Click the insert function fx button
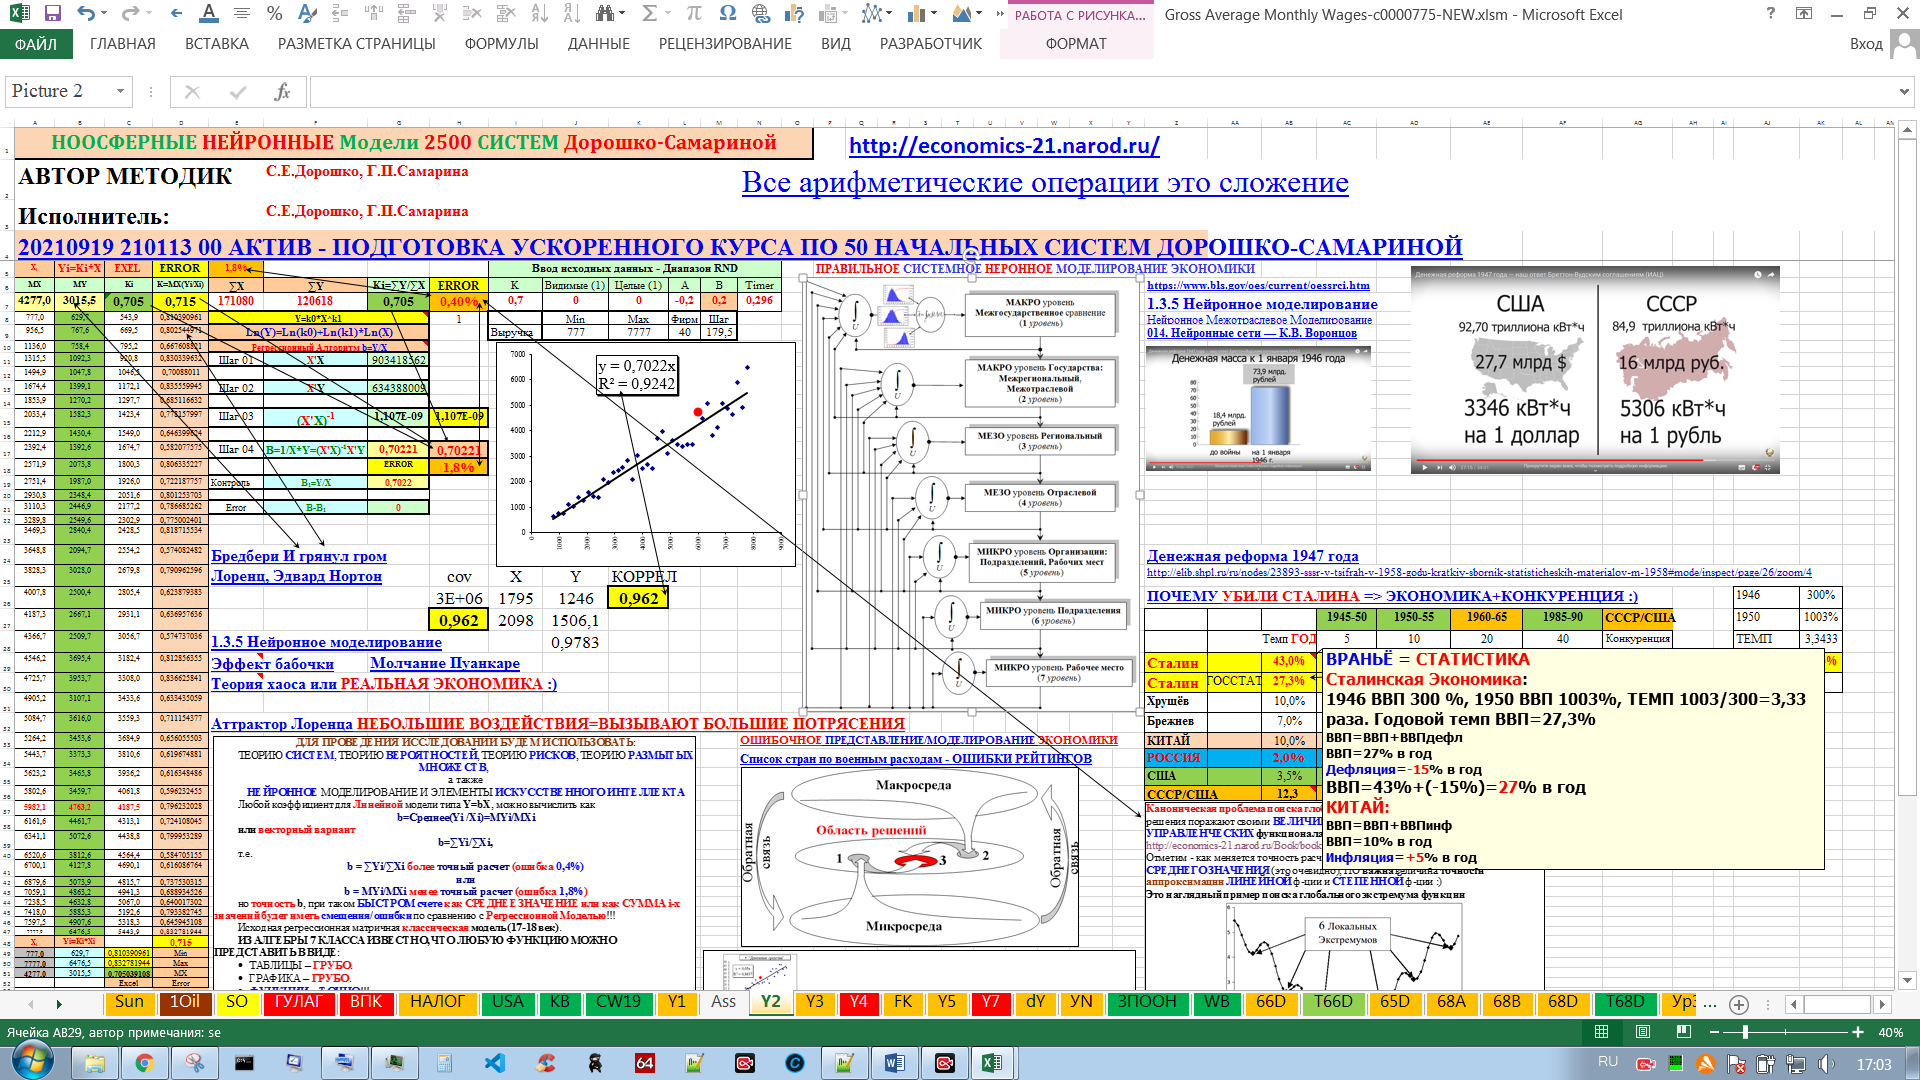This screenshot has width=1920, height=1080. 282,92
